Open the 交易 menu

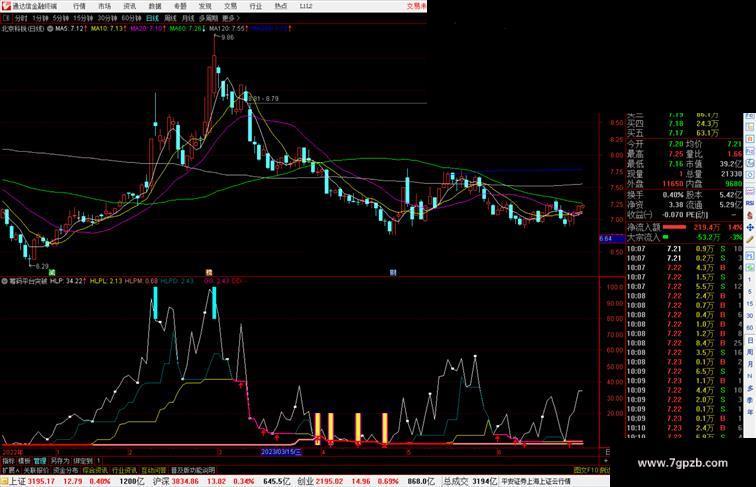tap(230, 6)
